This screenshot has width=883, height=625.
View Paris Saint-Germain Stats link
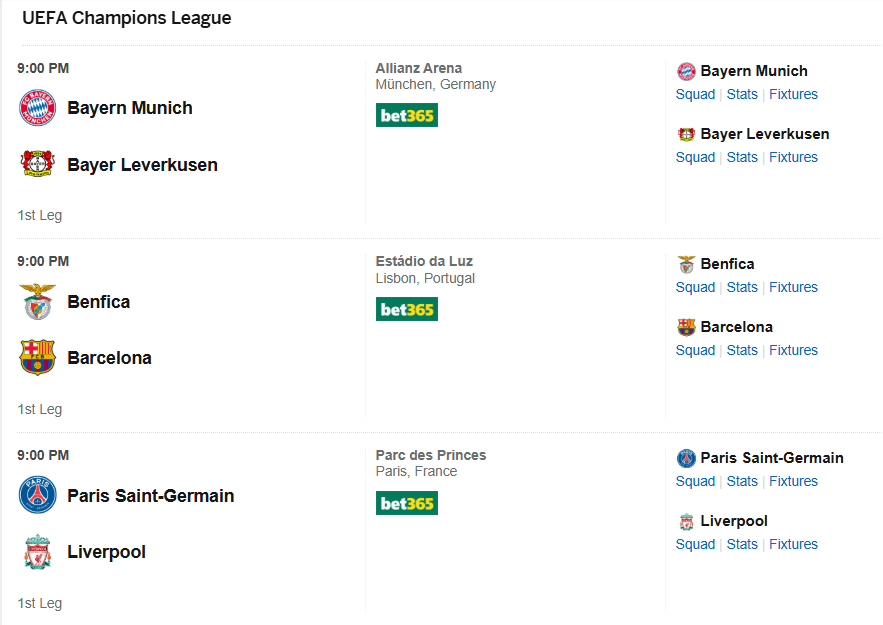742,481
